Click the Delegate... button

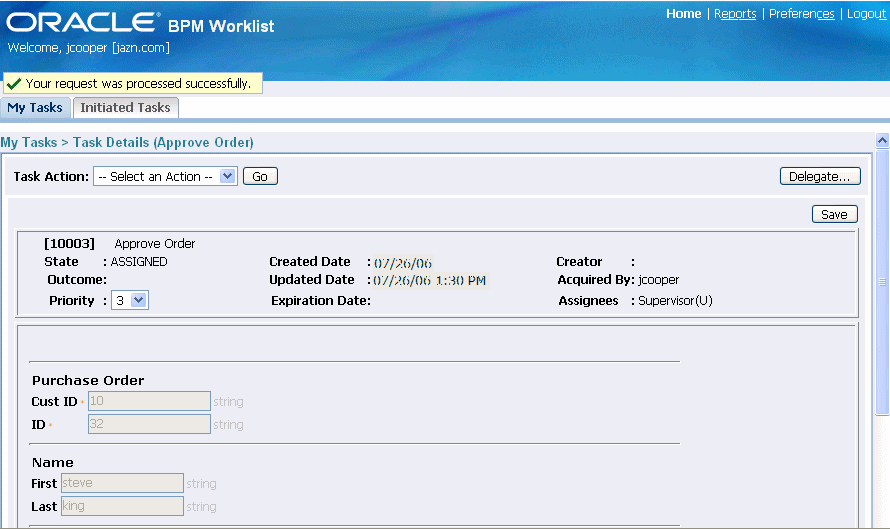click(820, 177)
